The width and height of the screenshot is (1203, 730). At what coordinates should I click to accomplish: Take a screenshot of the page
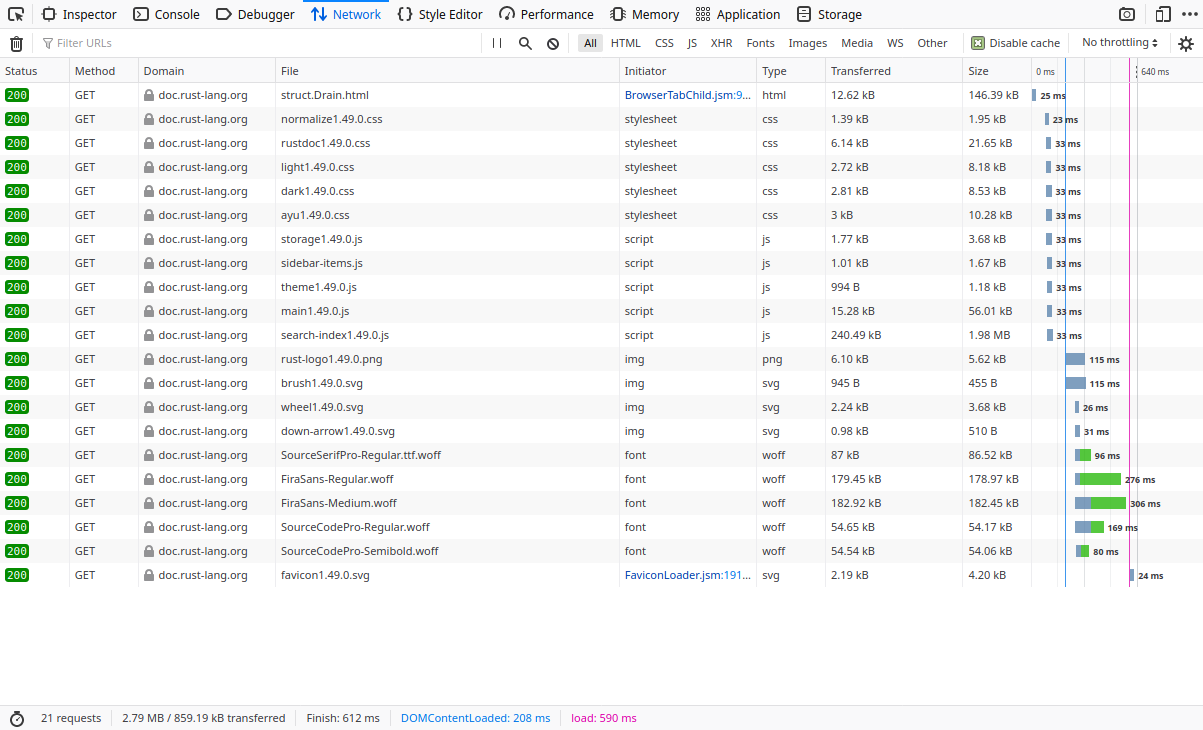tap(1126, 14)
